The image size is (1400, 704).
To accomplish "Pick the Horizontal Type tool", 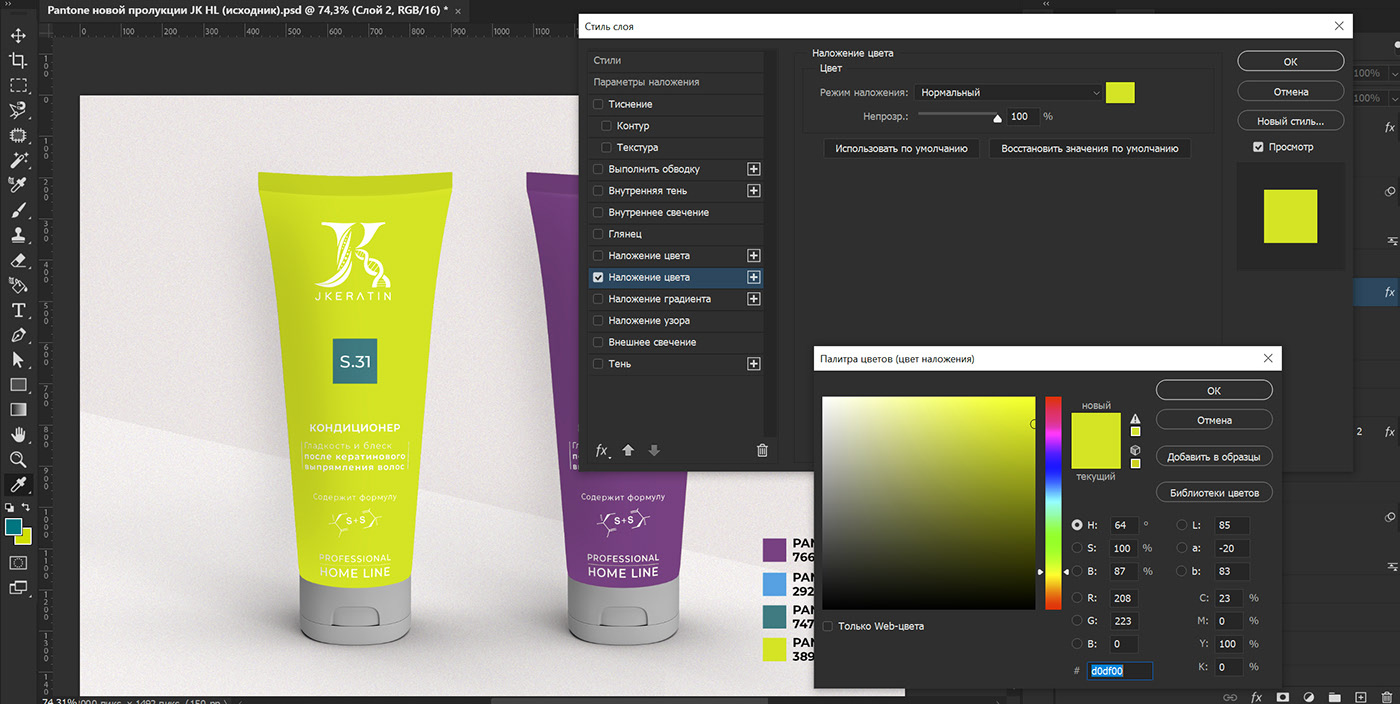I will [x=18, y=310].
